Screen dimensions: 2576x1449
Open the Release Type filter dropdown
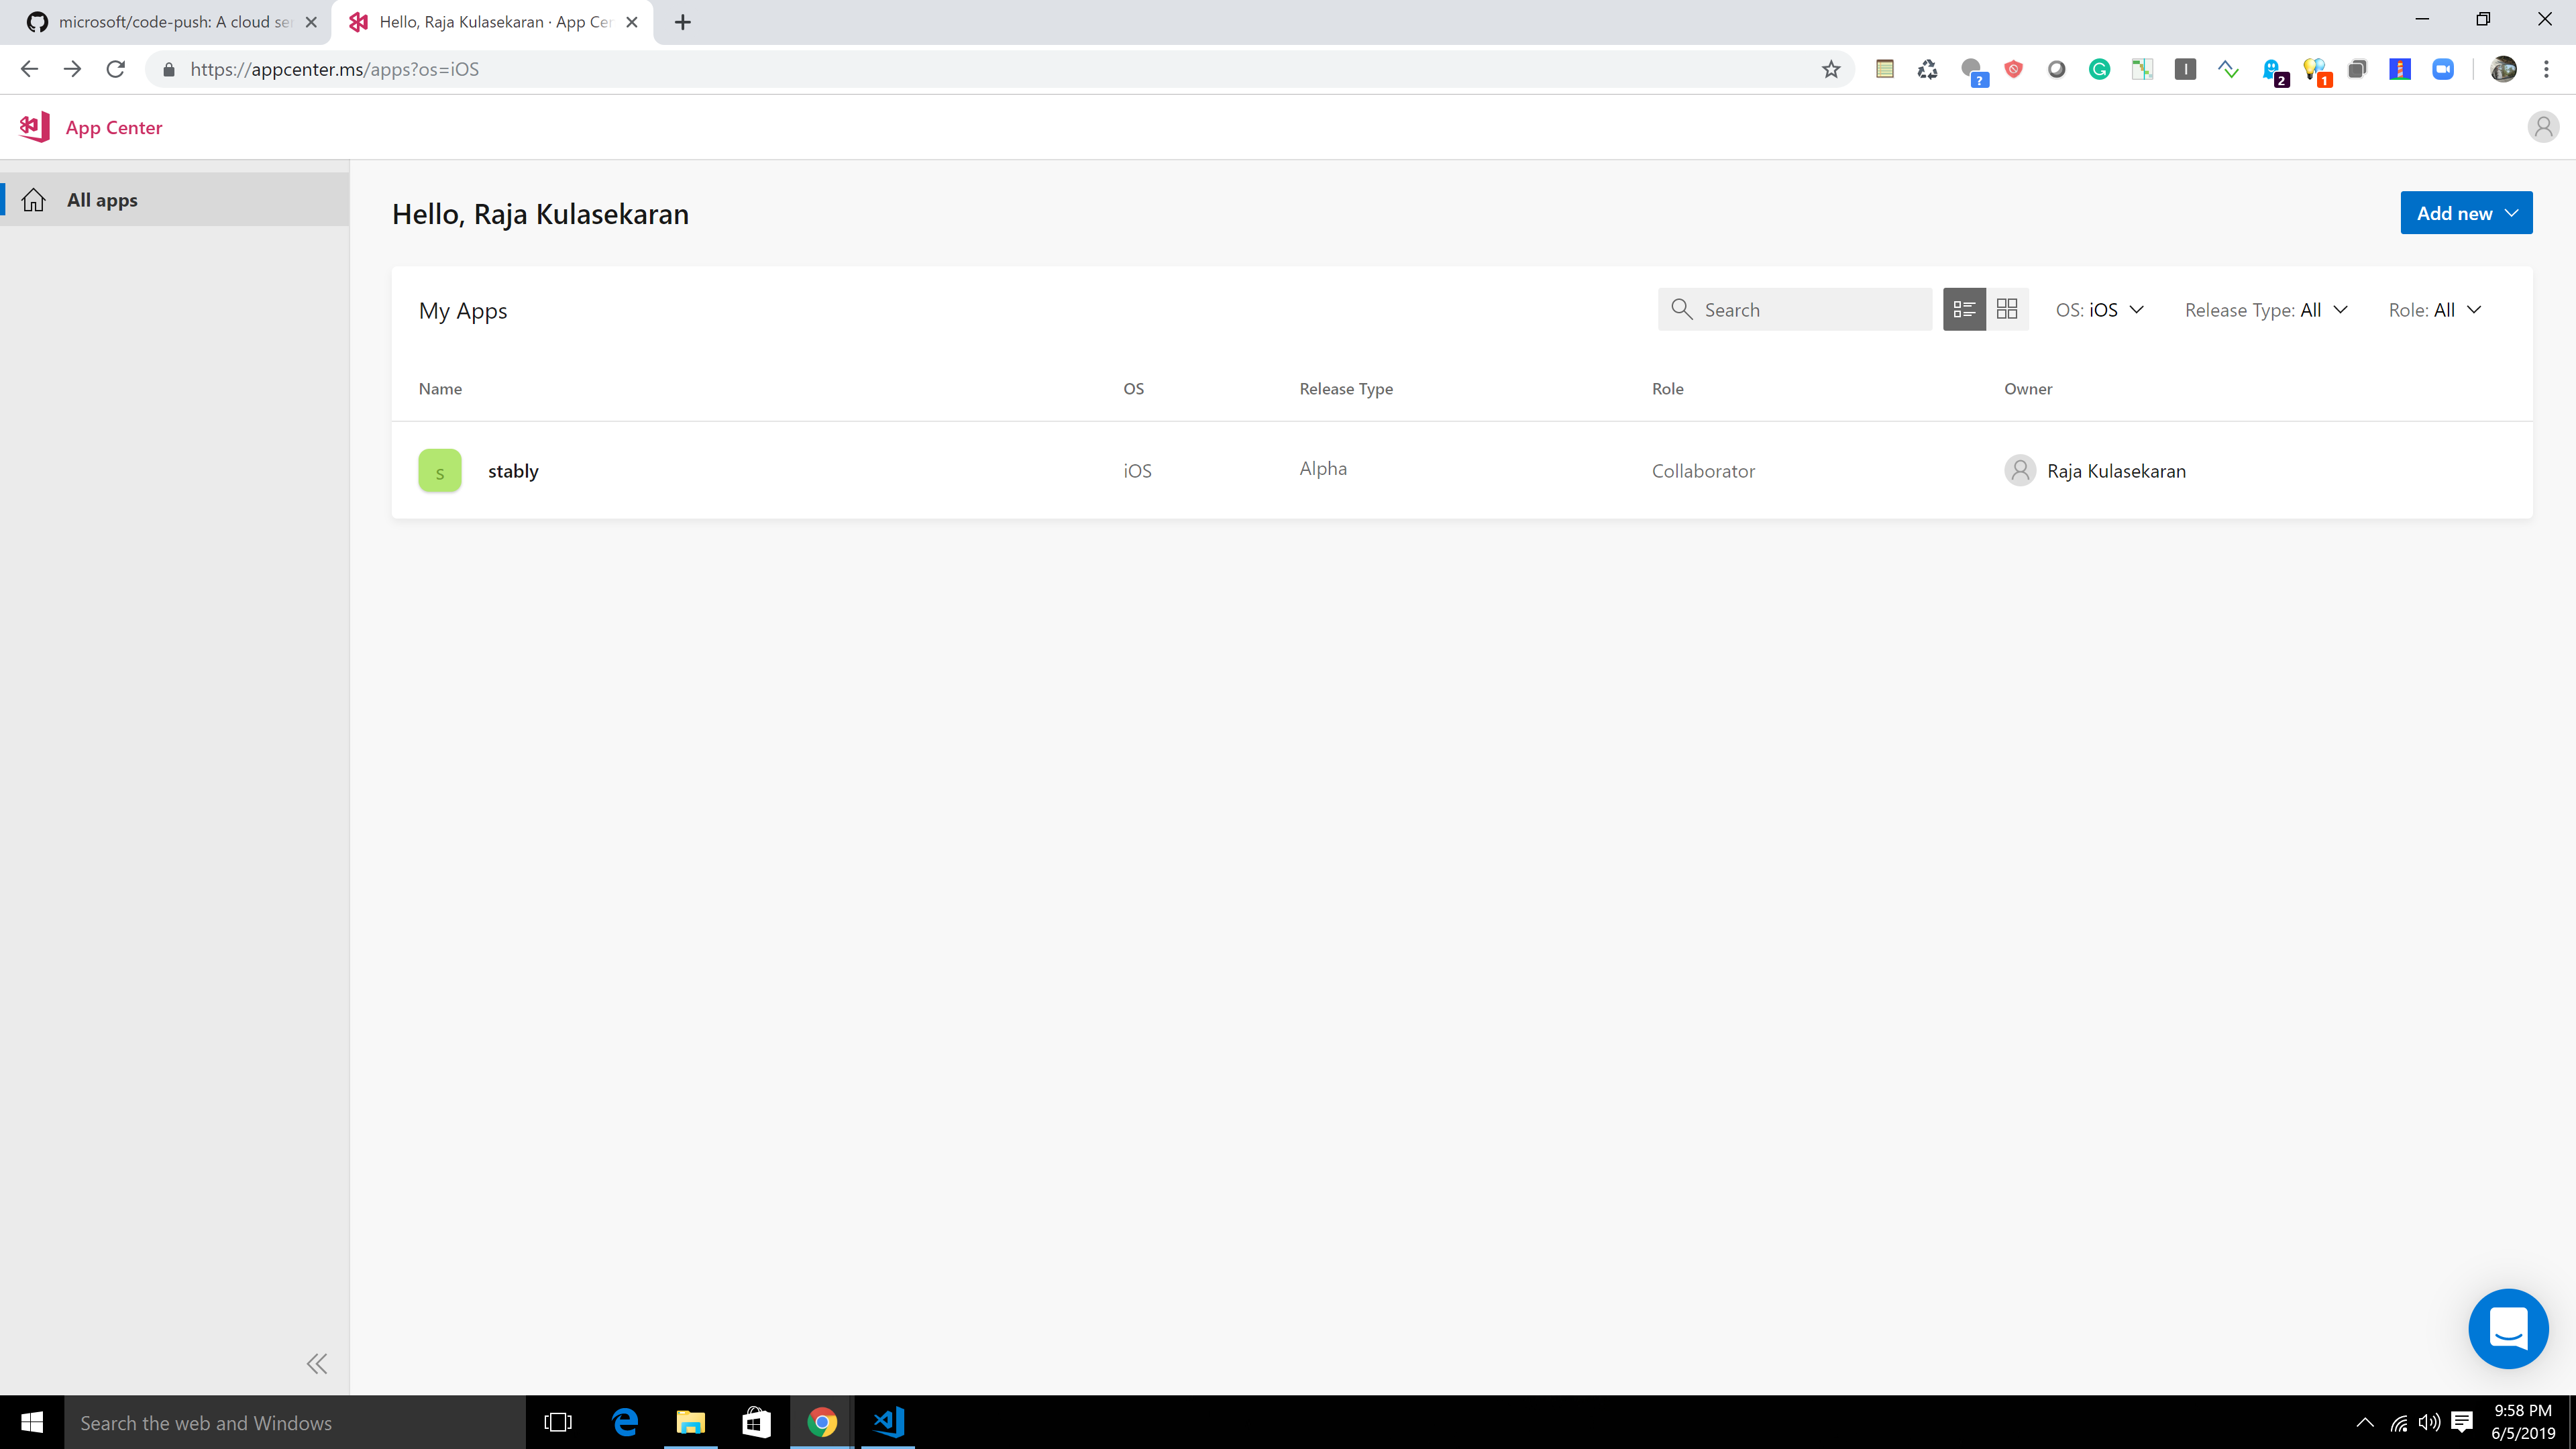2266,310
